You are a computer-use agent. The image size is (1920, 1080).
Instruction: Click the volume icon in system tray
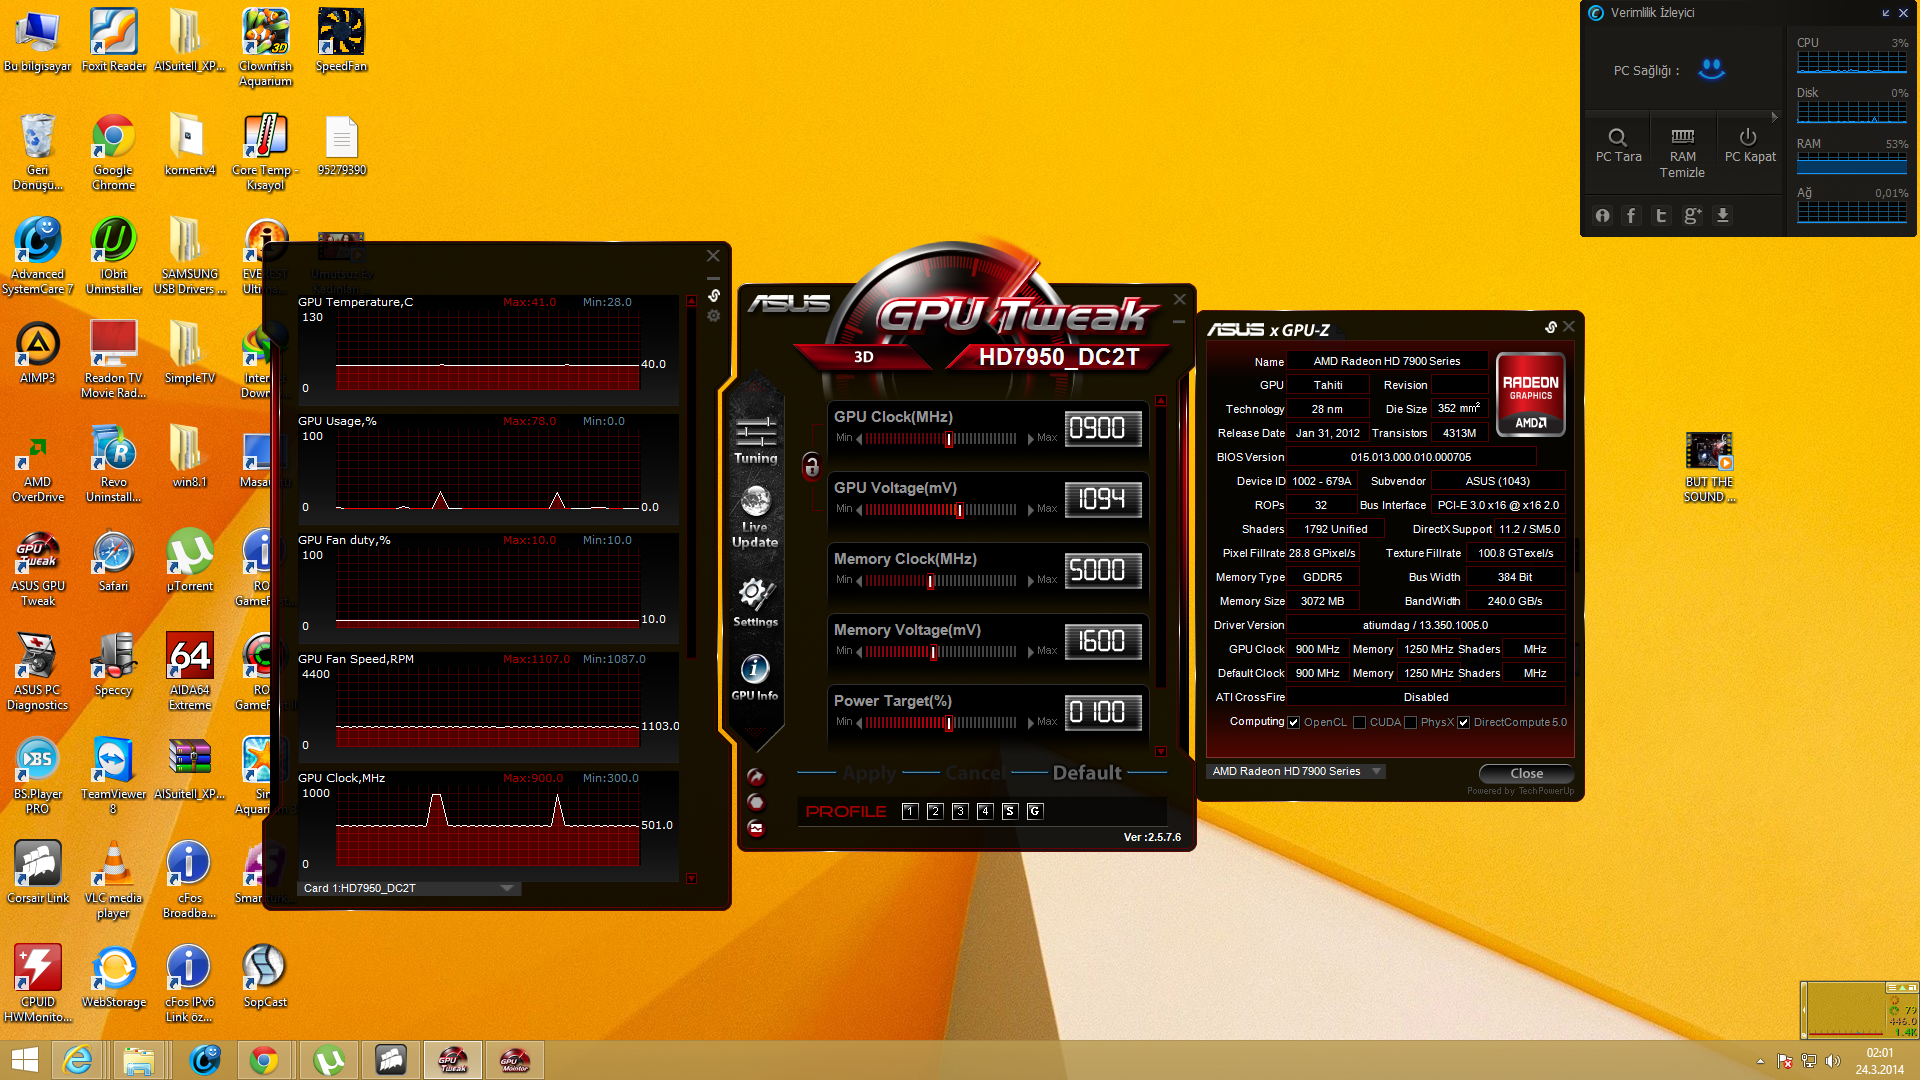pyautogui.click(x=1832, y=1061)
